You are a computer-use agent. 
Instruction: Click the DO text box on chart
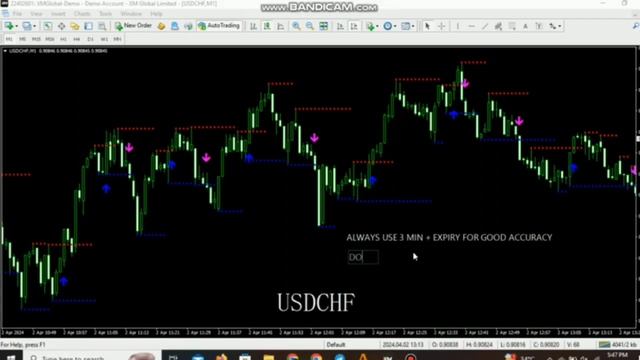point(363,257)
